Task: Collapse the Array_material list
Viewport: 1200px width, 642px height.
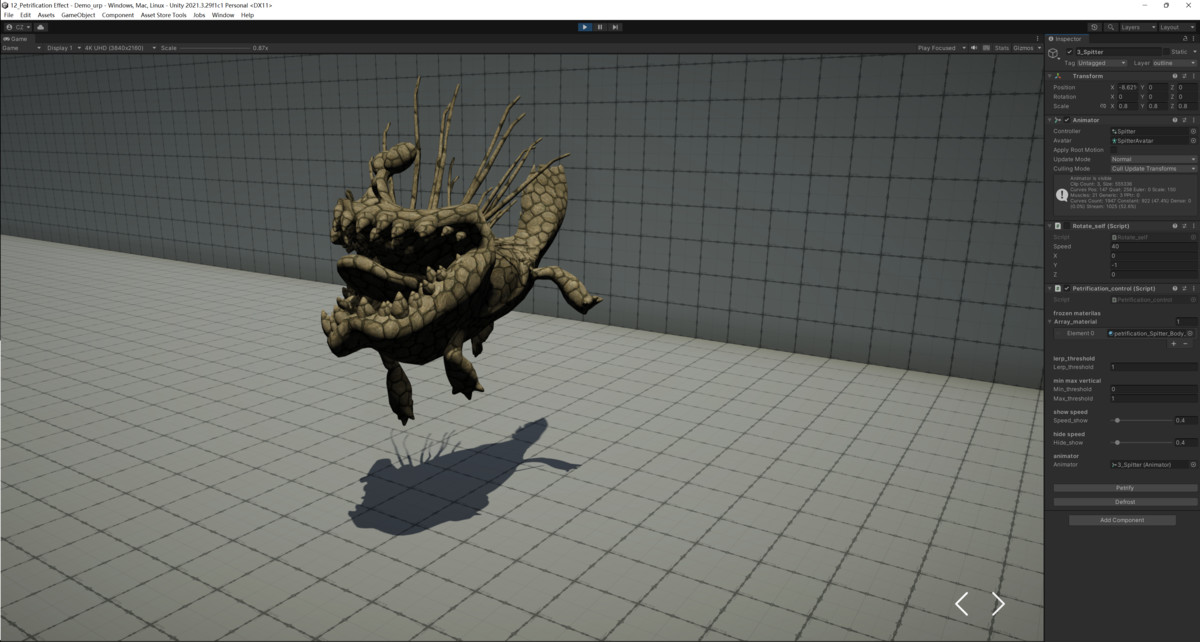Action: click(1049, 321)
